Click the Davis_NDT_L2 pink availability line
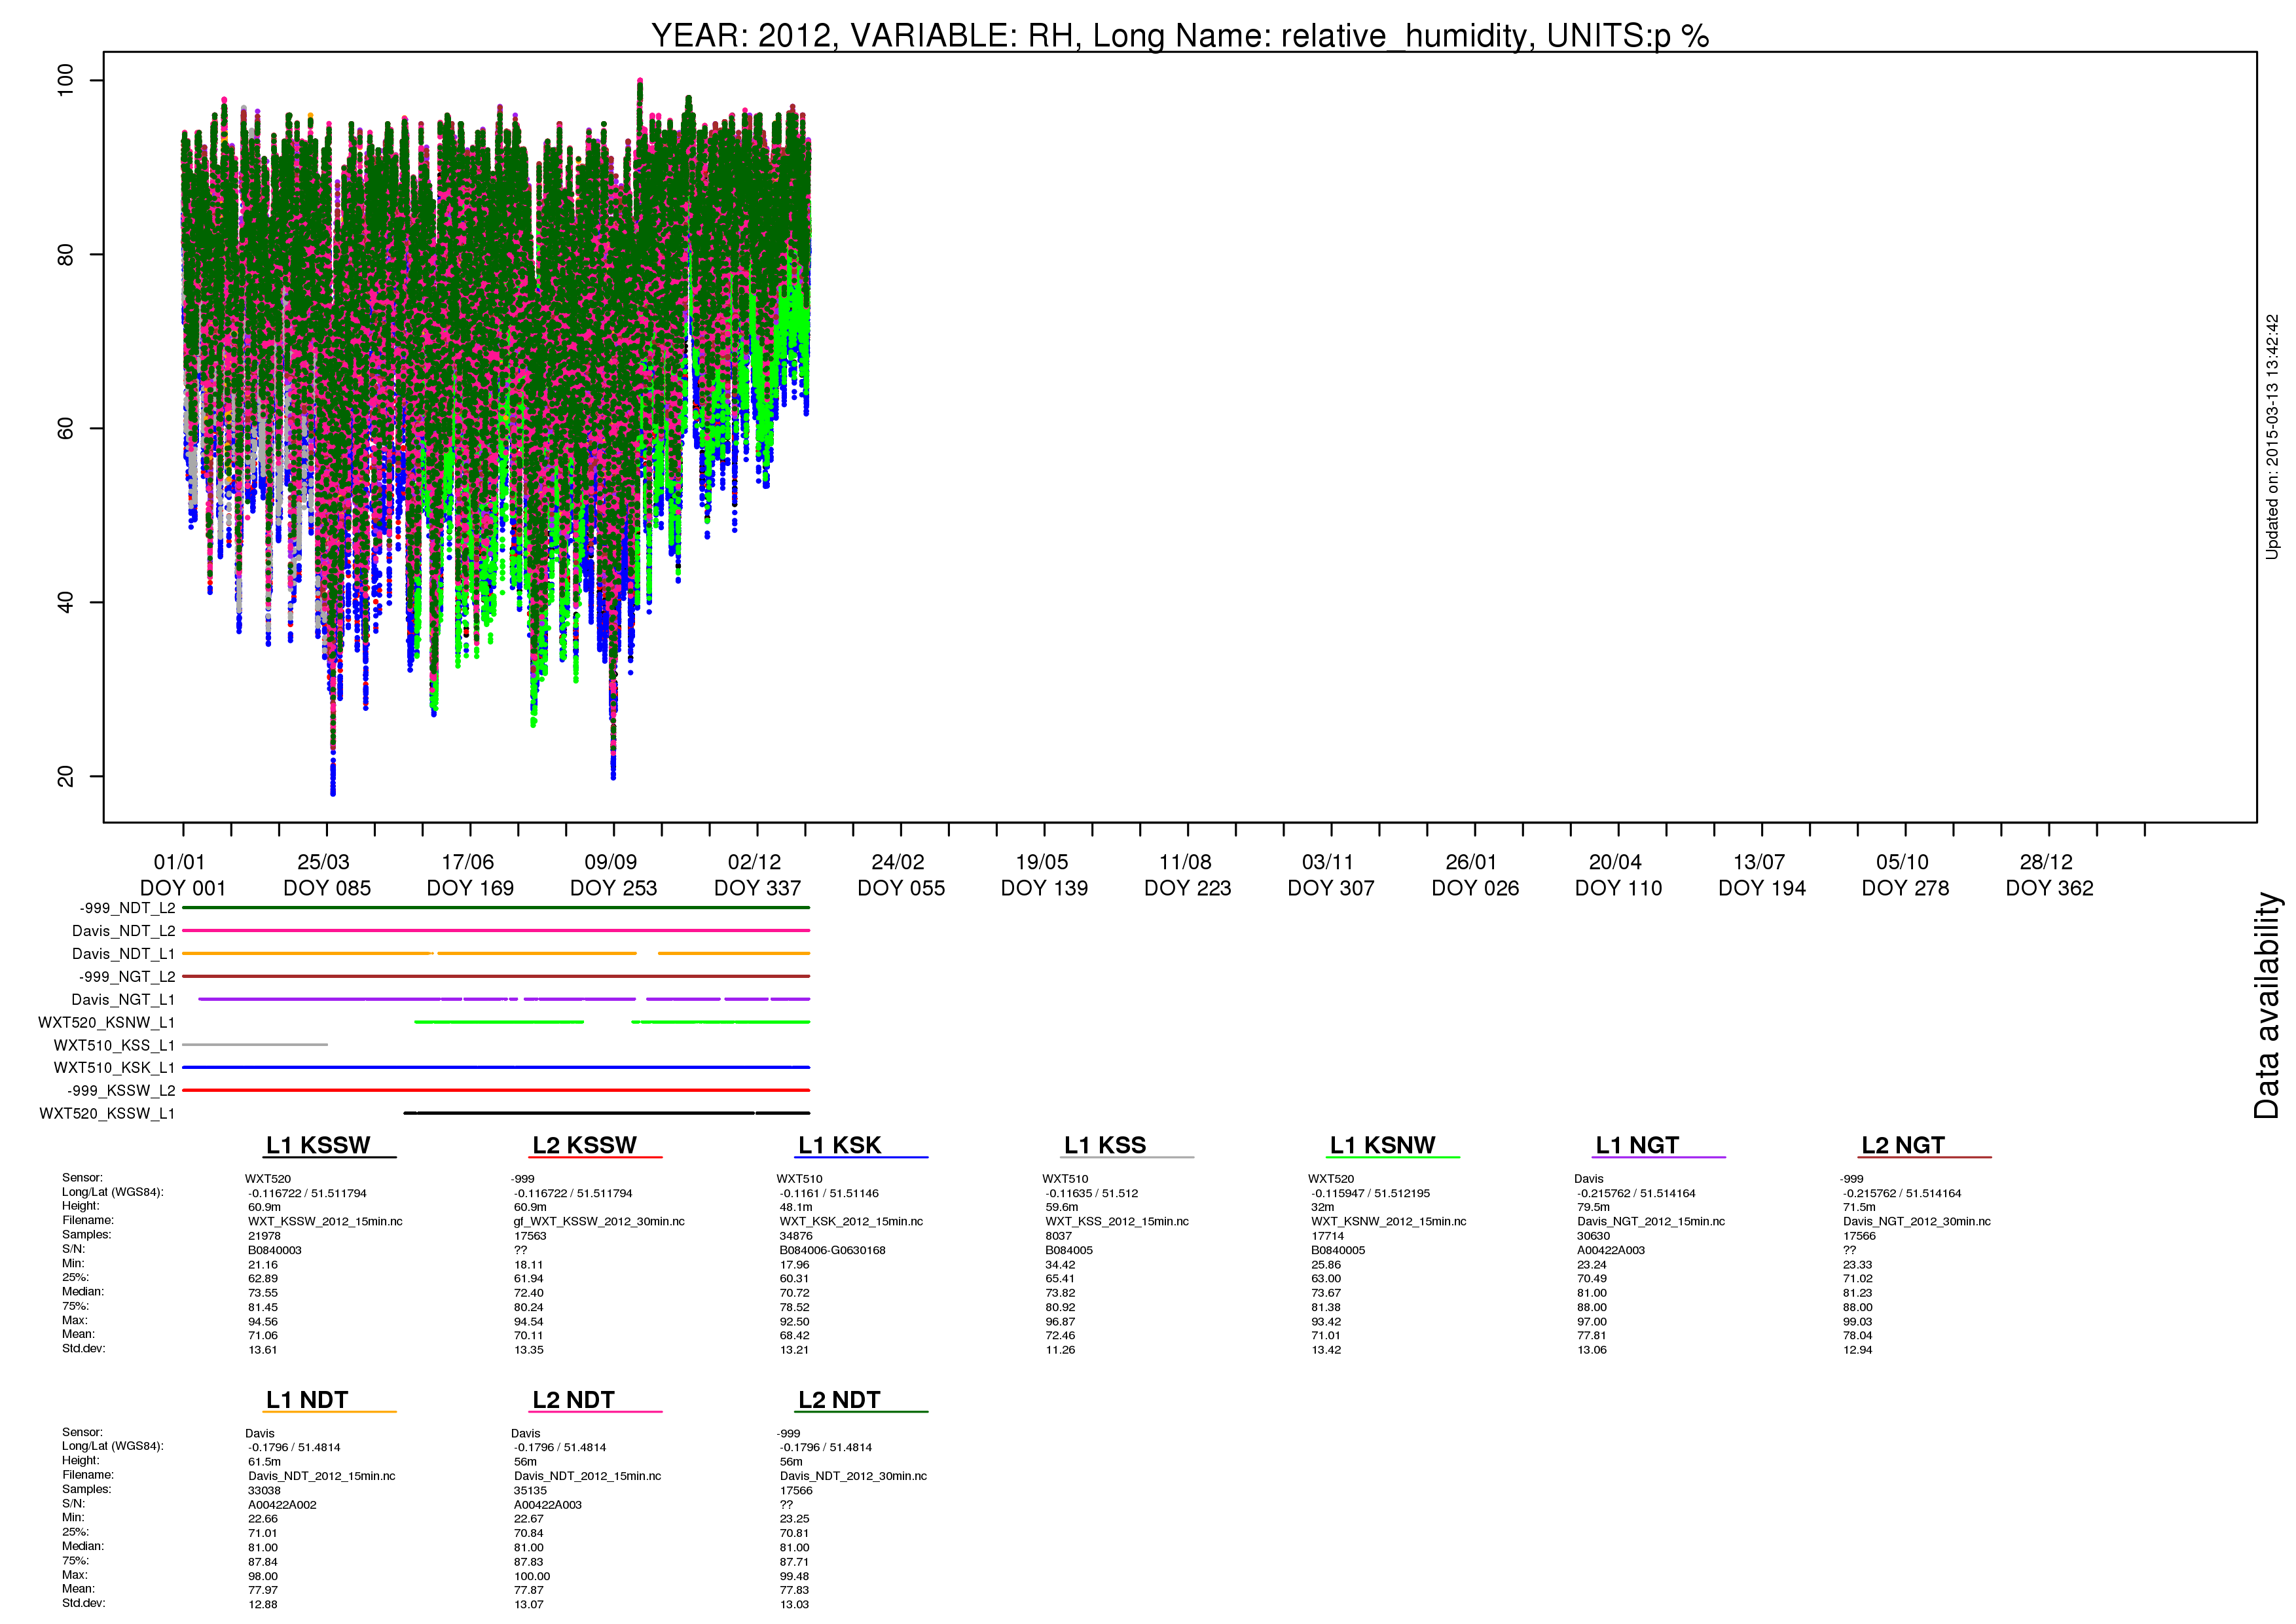The width and height of the screenshot is (2296, 1624). point(496,930)
